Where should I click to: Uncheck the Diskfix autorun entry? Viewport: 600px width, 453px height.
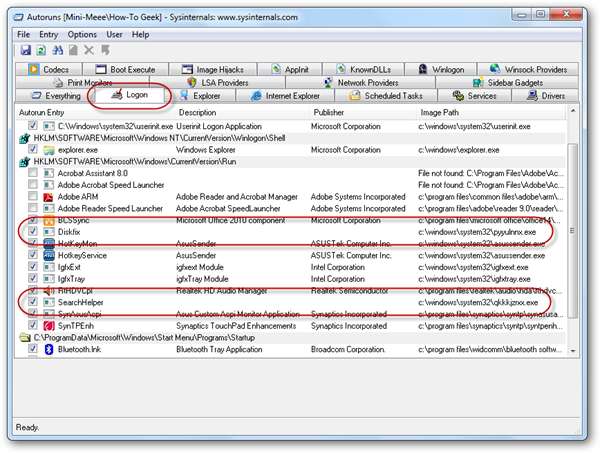pos(33,231)
